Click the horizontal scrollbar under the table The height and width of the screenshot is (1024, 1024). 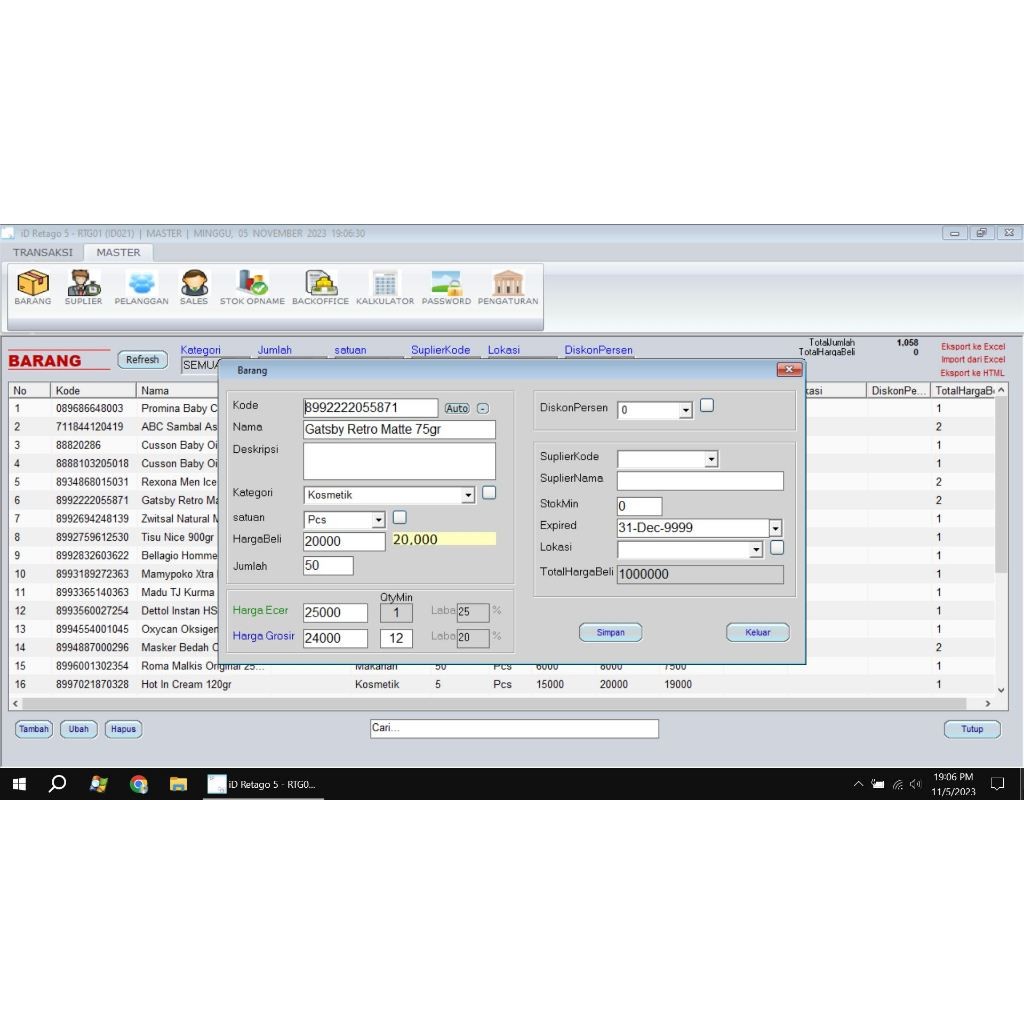coord(500,704)
